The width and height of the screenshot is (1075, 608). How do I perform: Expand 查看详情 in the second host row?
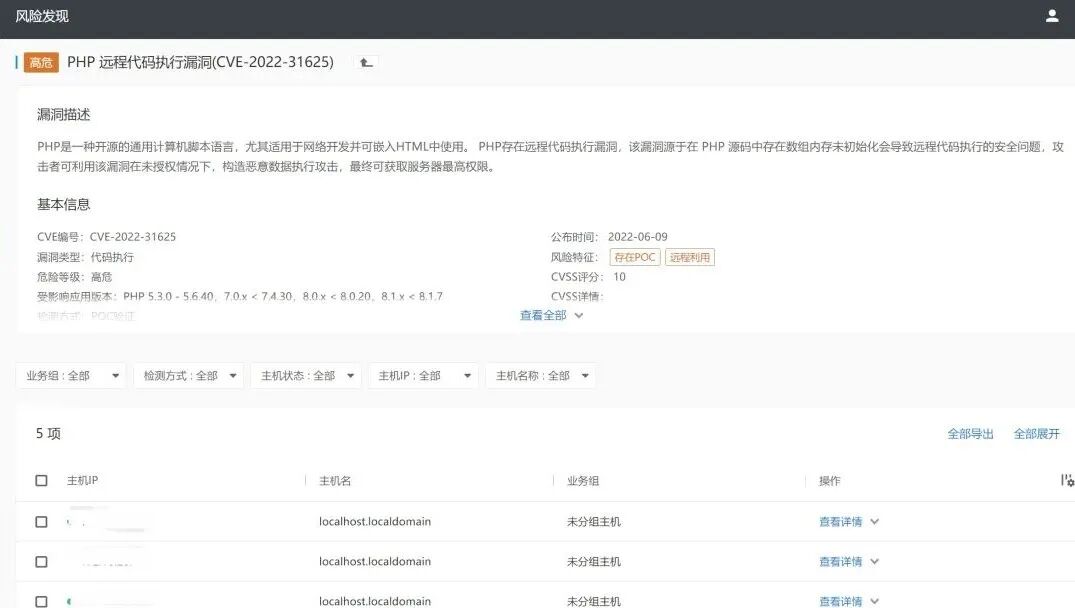(849, 561)
